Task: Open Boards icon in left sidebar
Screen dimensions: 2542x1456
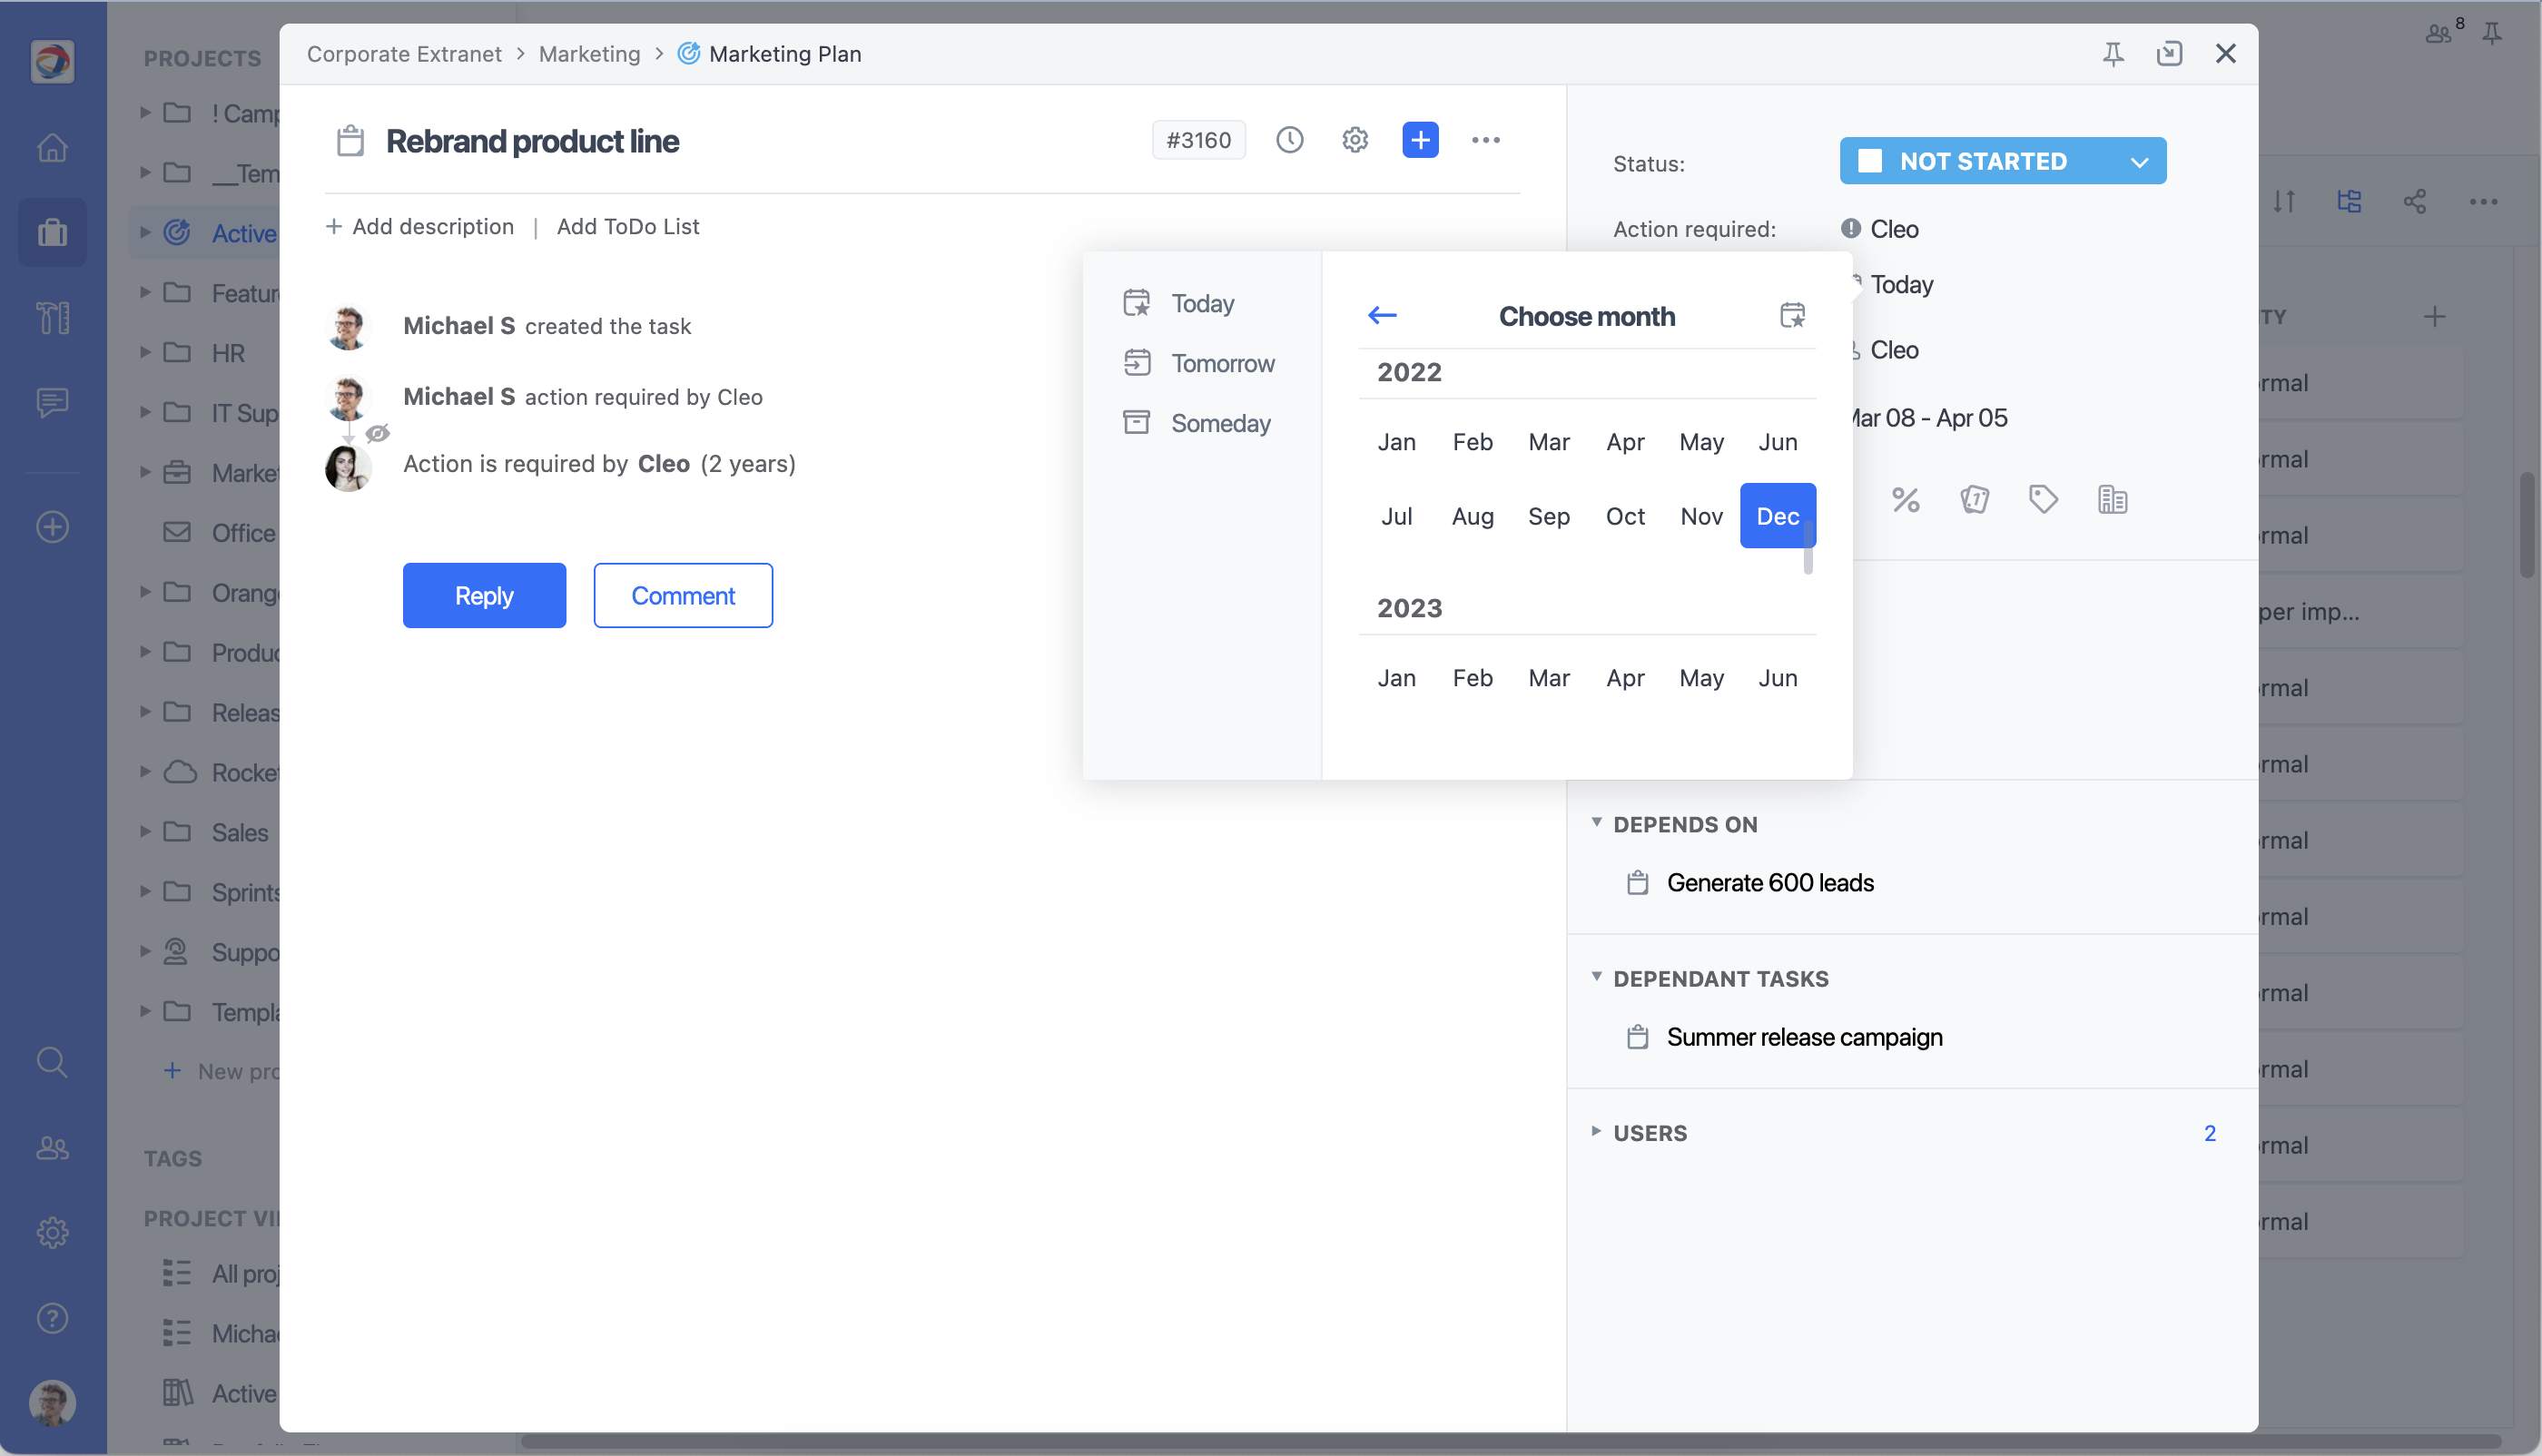Action: point(52,317)
